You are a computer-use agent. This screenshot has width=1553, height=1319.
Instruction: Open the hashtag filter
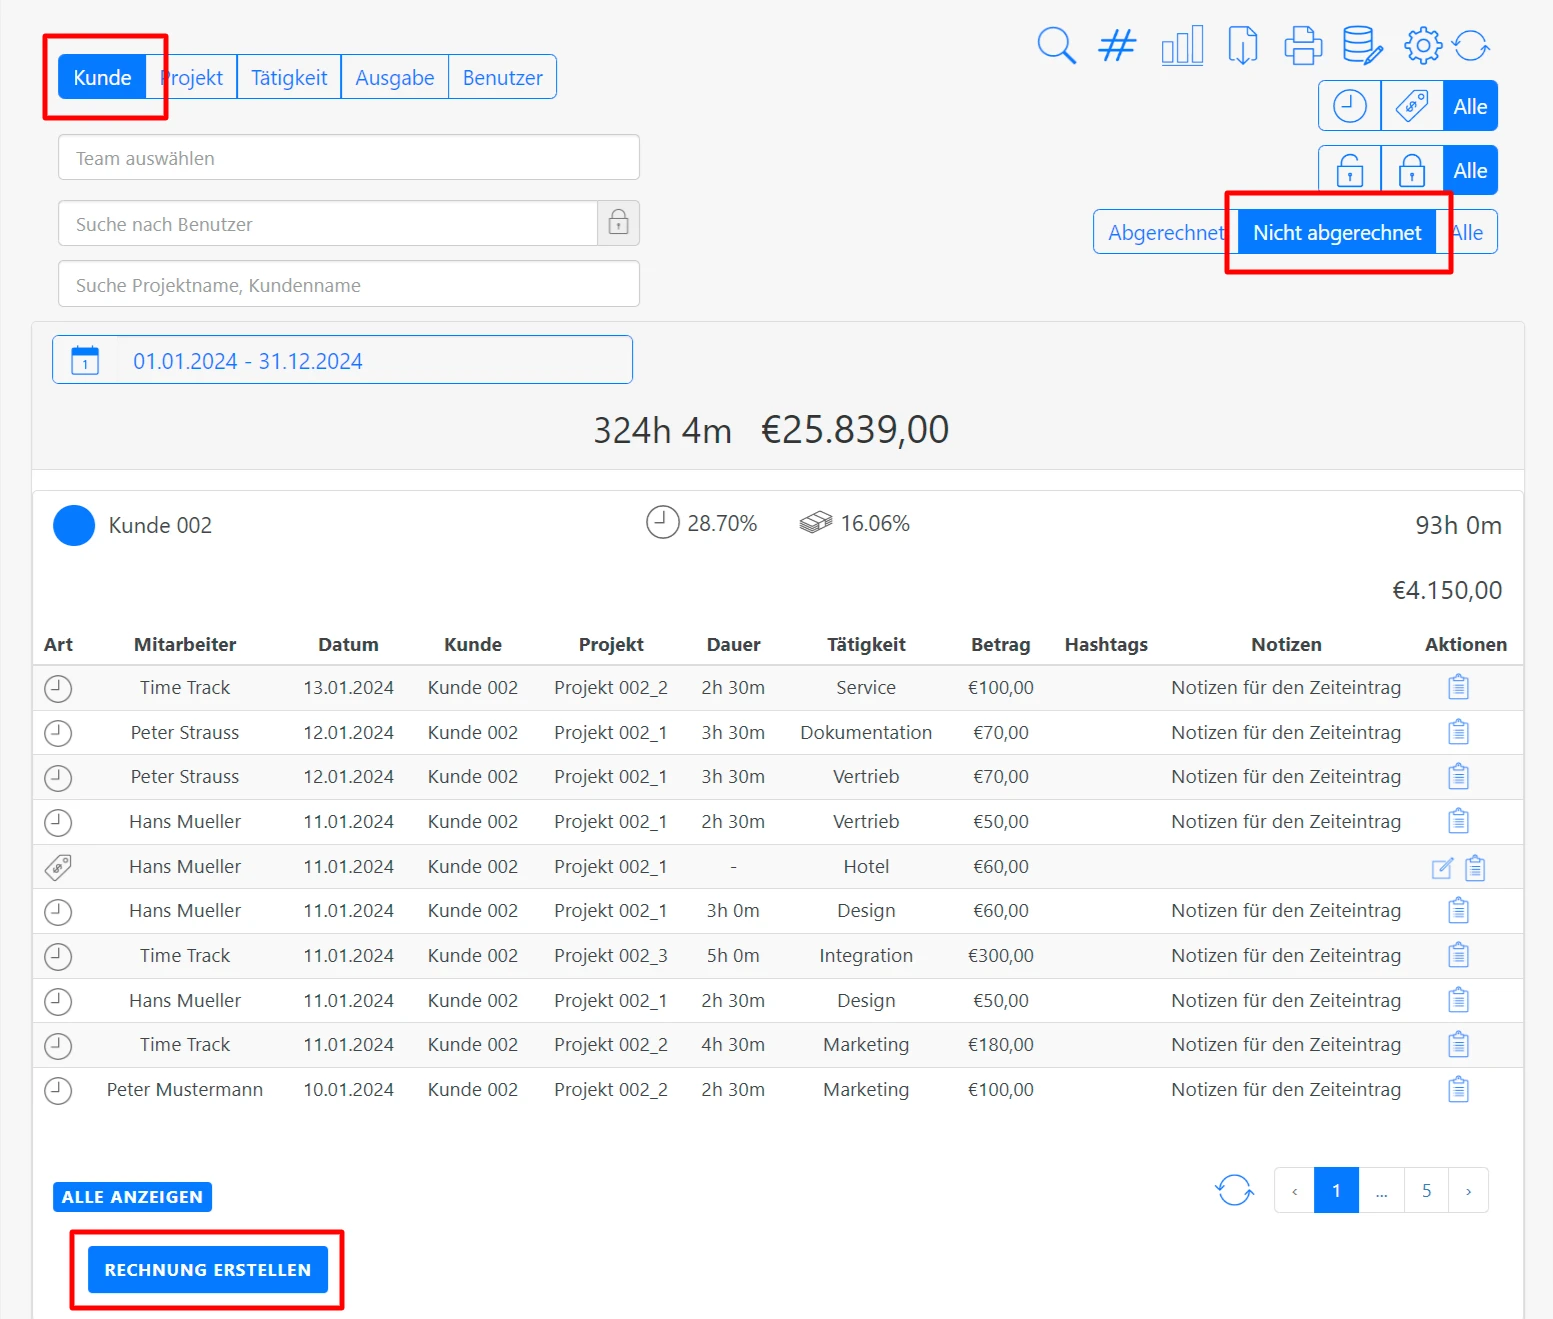[x=1117, y=45]
